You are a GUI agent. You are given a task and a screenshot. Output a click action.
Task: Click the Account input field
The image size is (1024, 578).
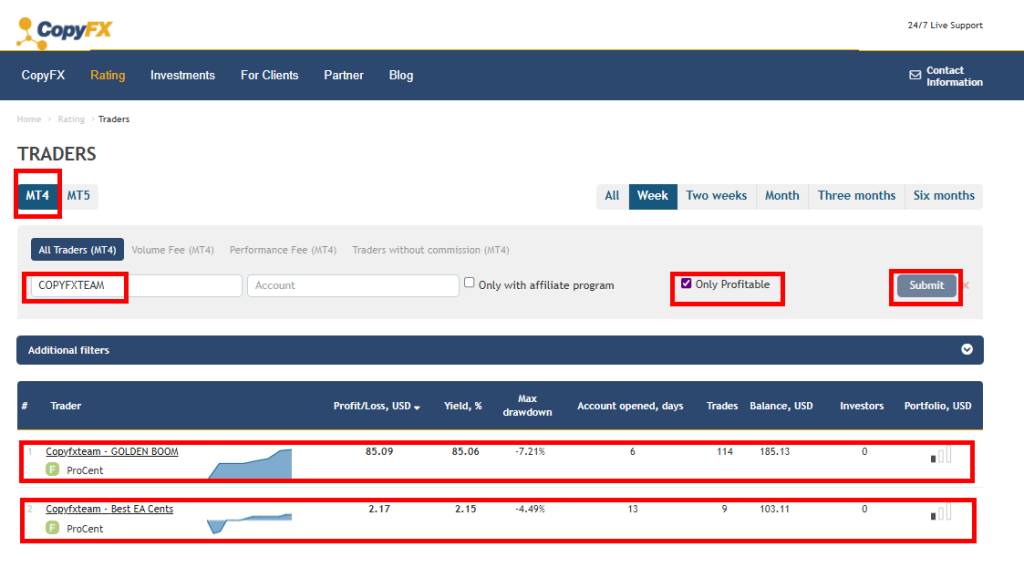(353, 285)
